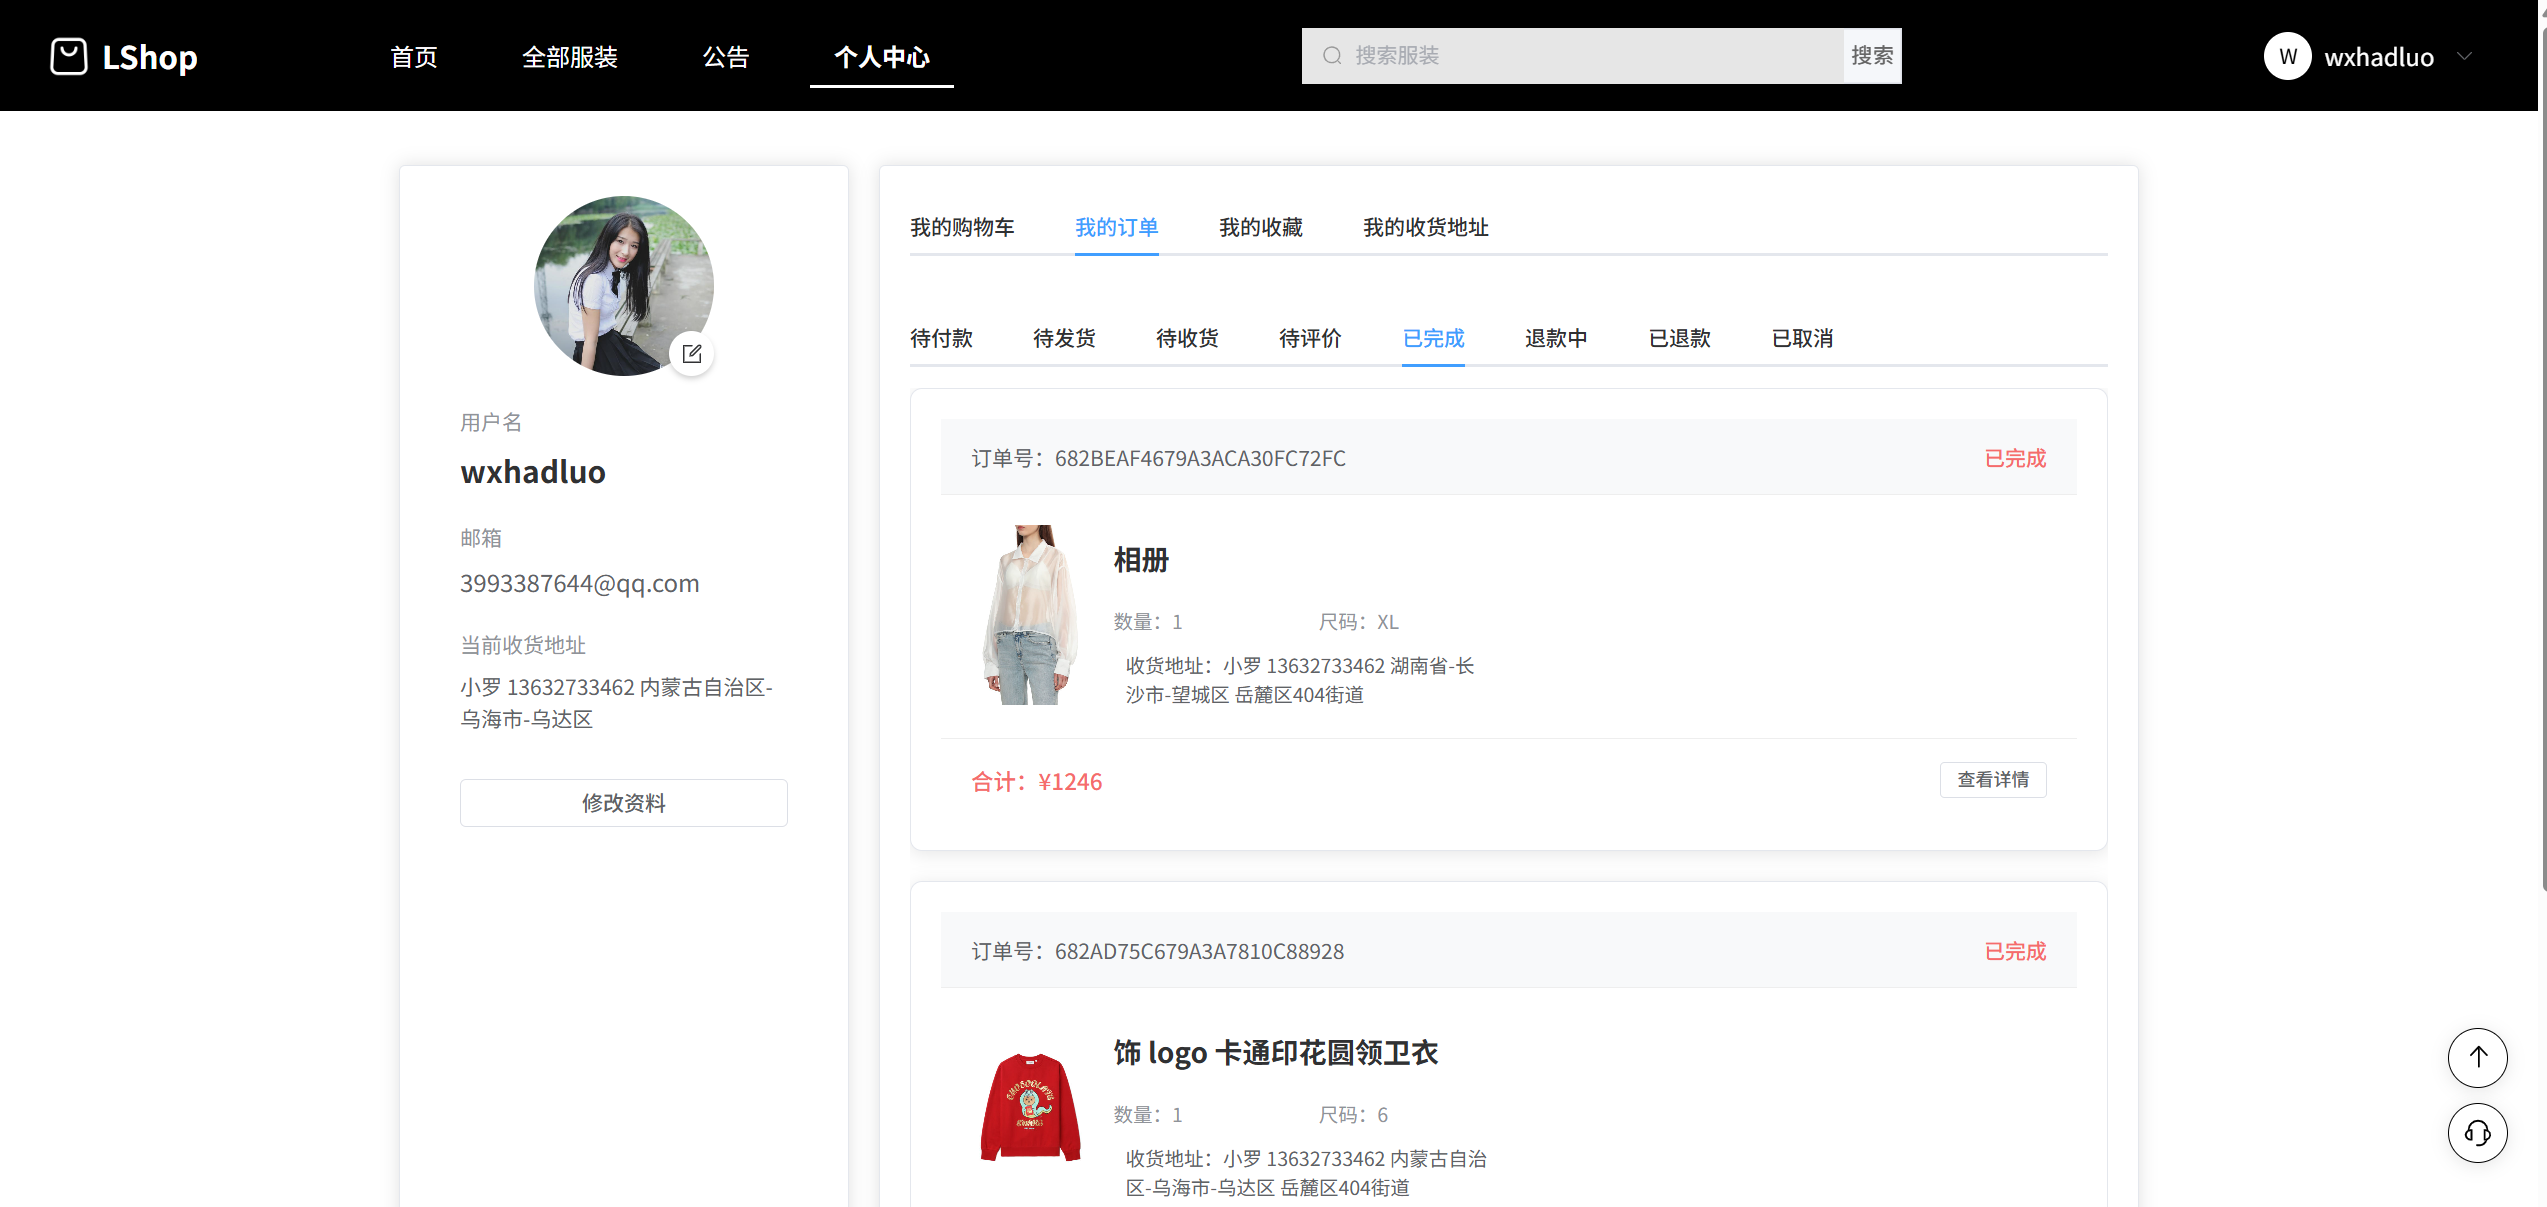Viewport: 2547px width, 1207px height.
Task: Click the search magnifier icon
Action: coord(1332,56)
